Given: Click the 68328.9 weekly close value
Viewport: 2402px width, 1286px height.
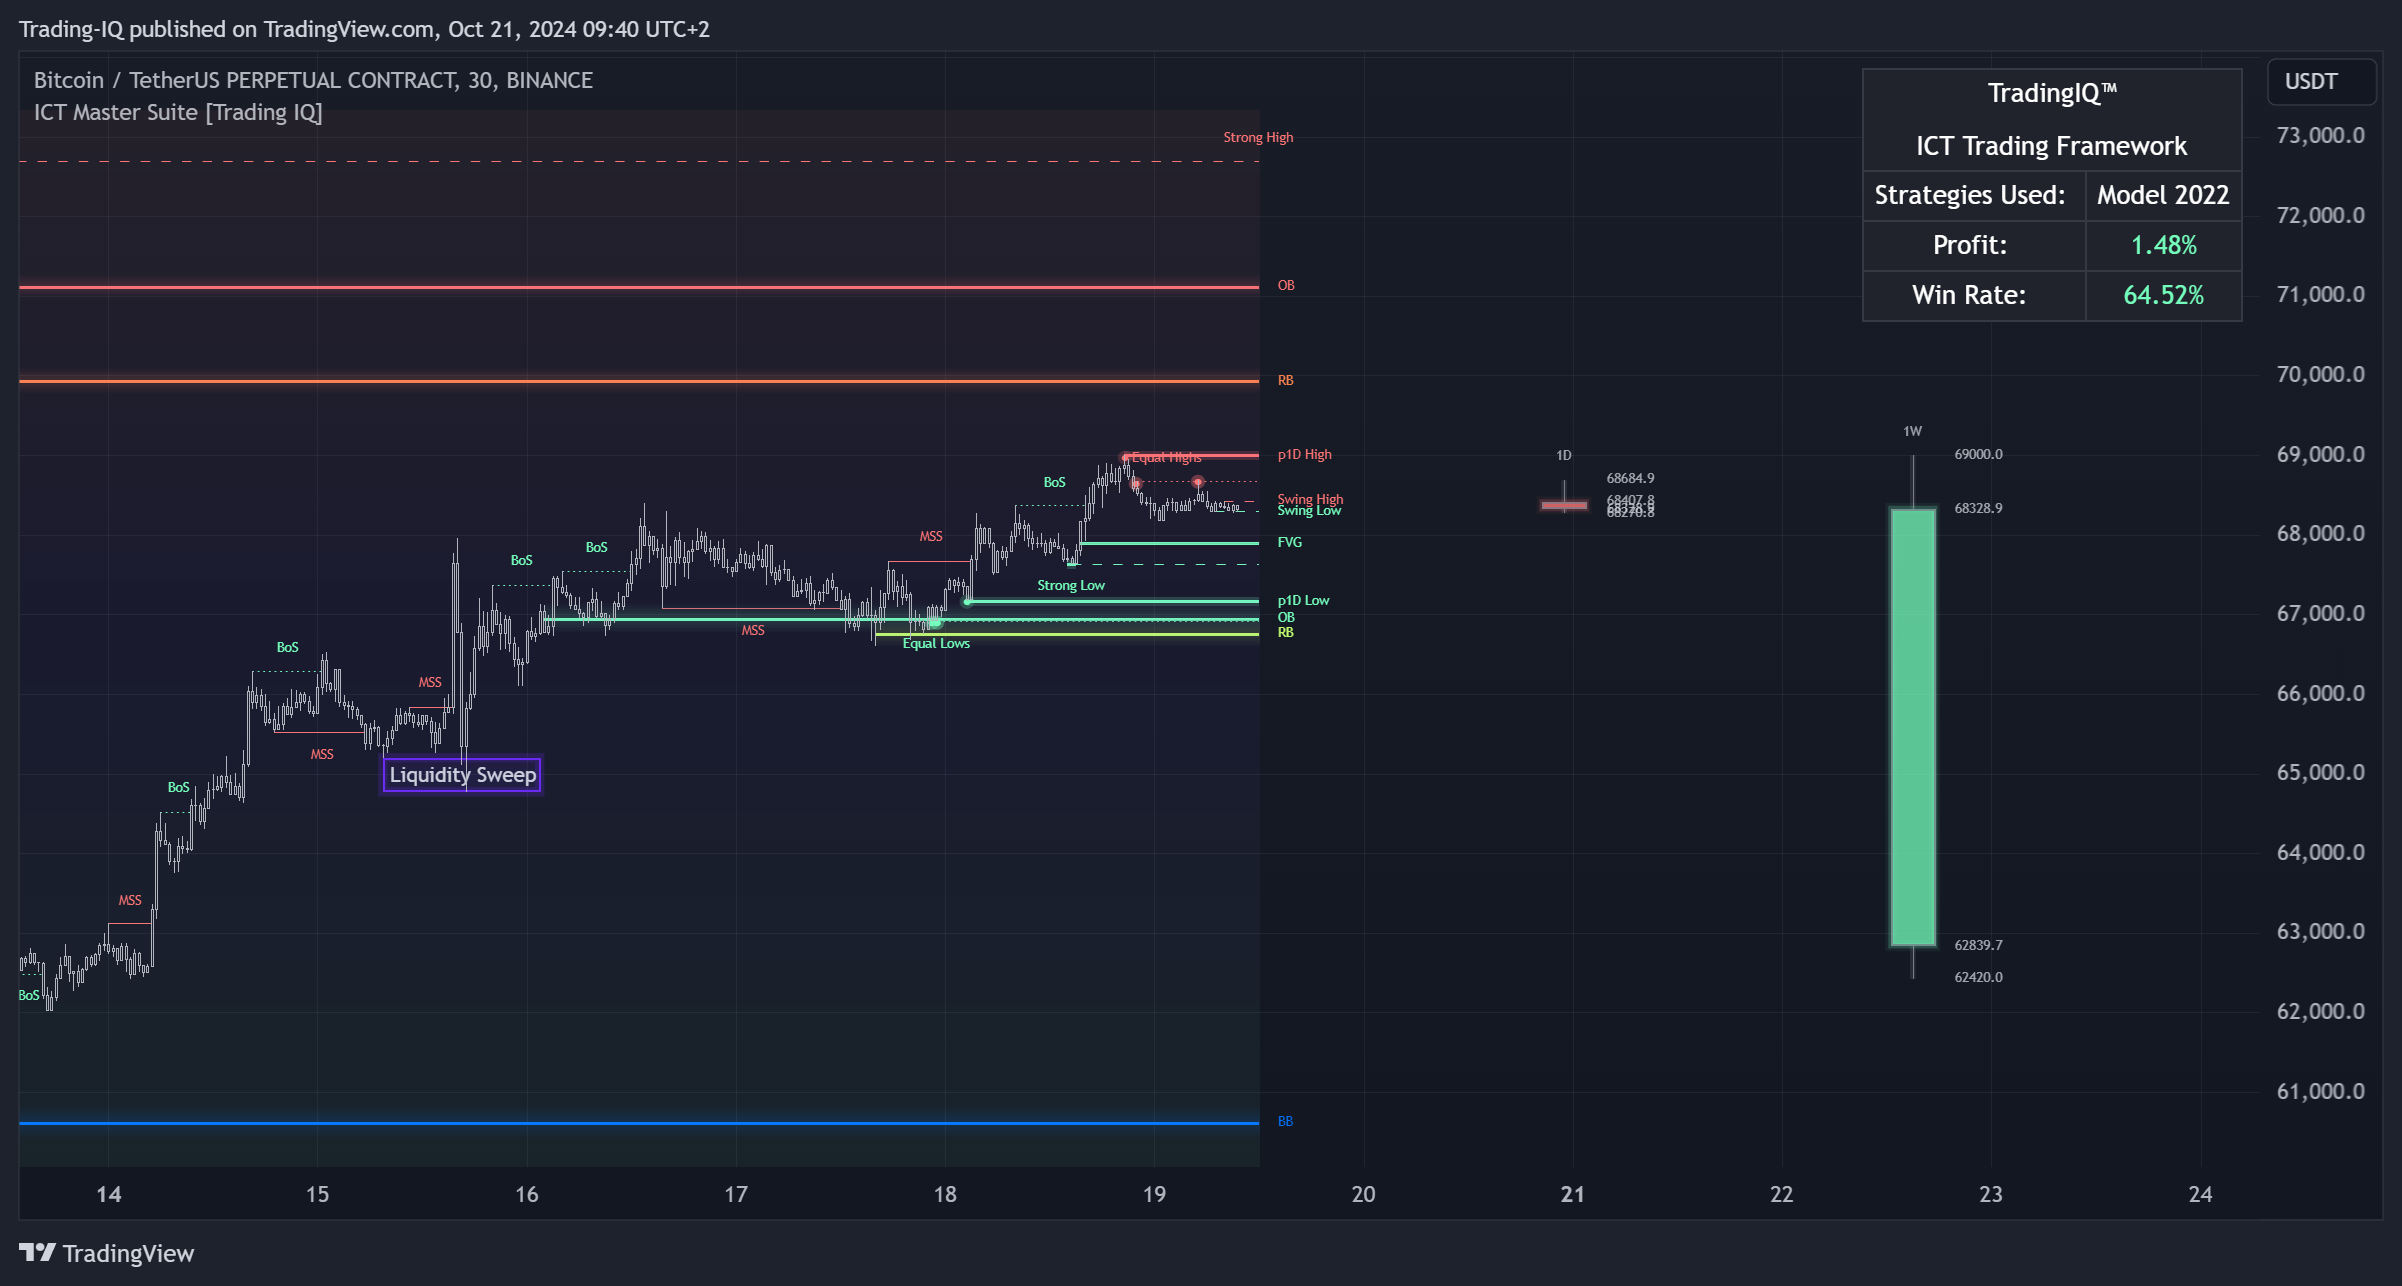Looking at the screenshot, I should tap(1978, 508).
